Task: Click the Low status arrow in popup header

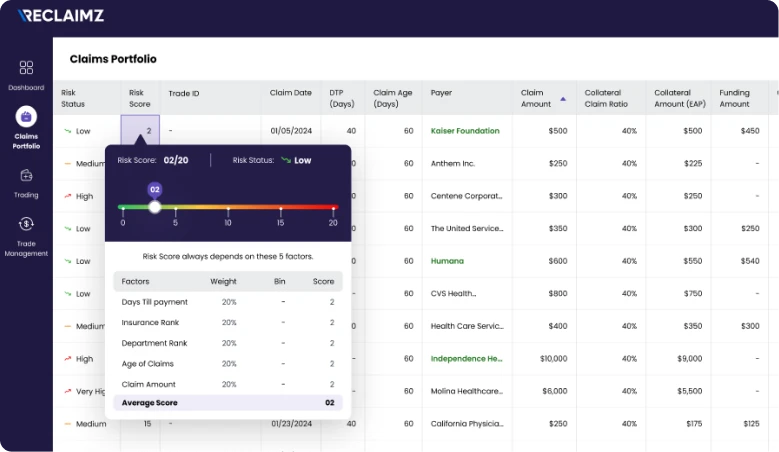Action: tap(285, 160)
